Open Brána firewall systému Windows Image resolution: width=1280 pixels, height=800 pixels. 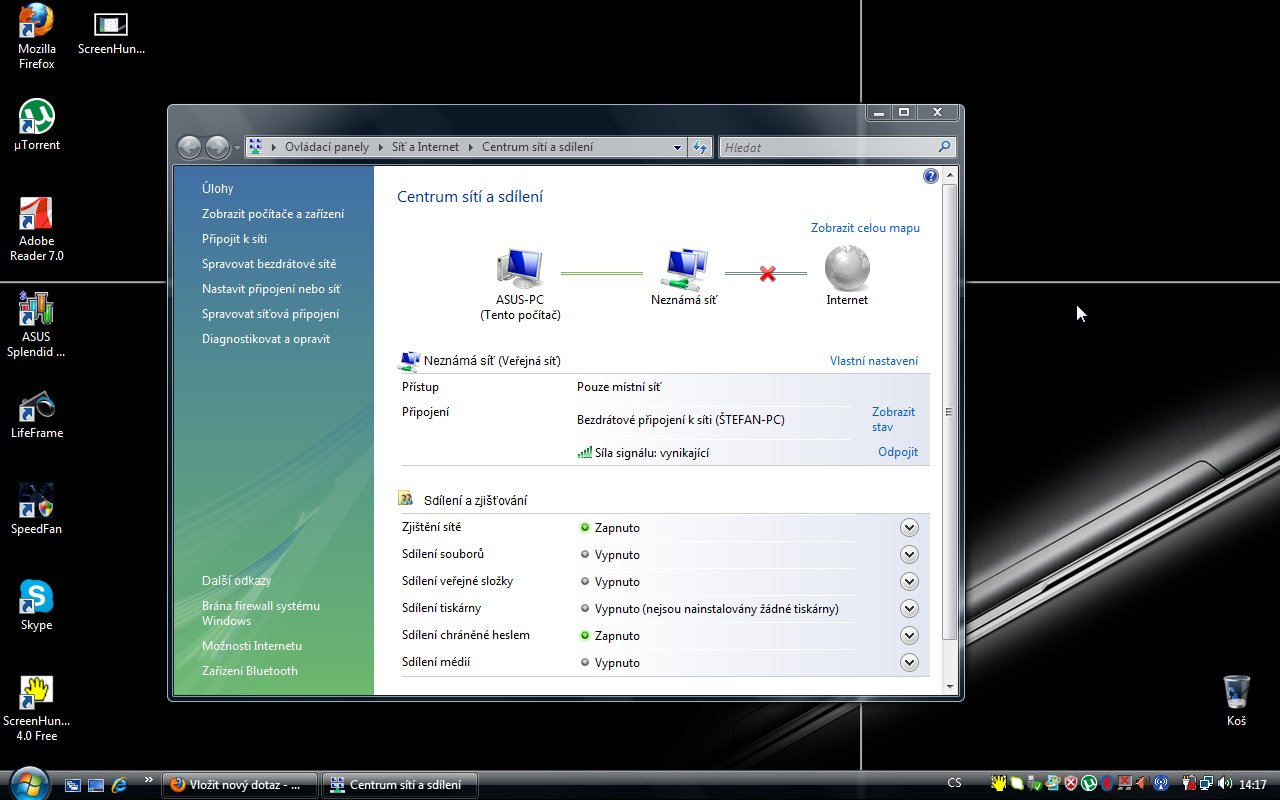coord(261,613)
